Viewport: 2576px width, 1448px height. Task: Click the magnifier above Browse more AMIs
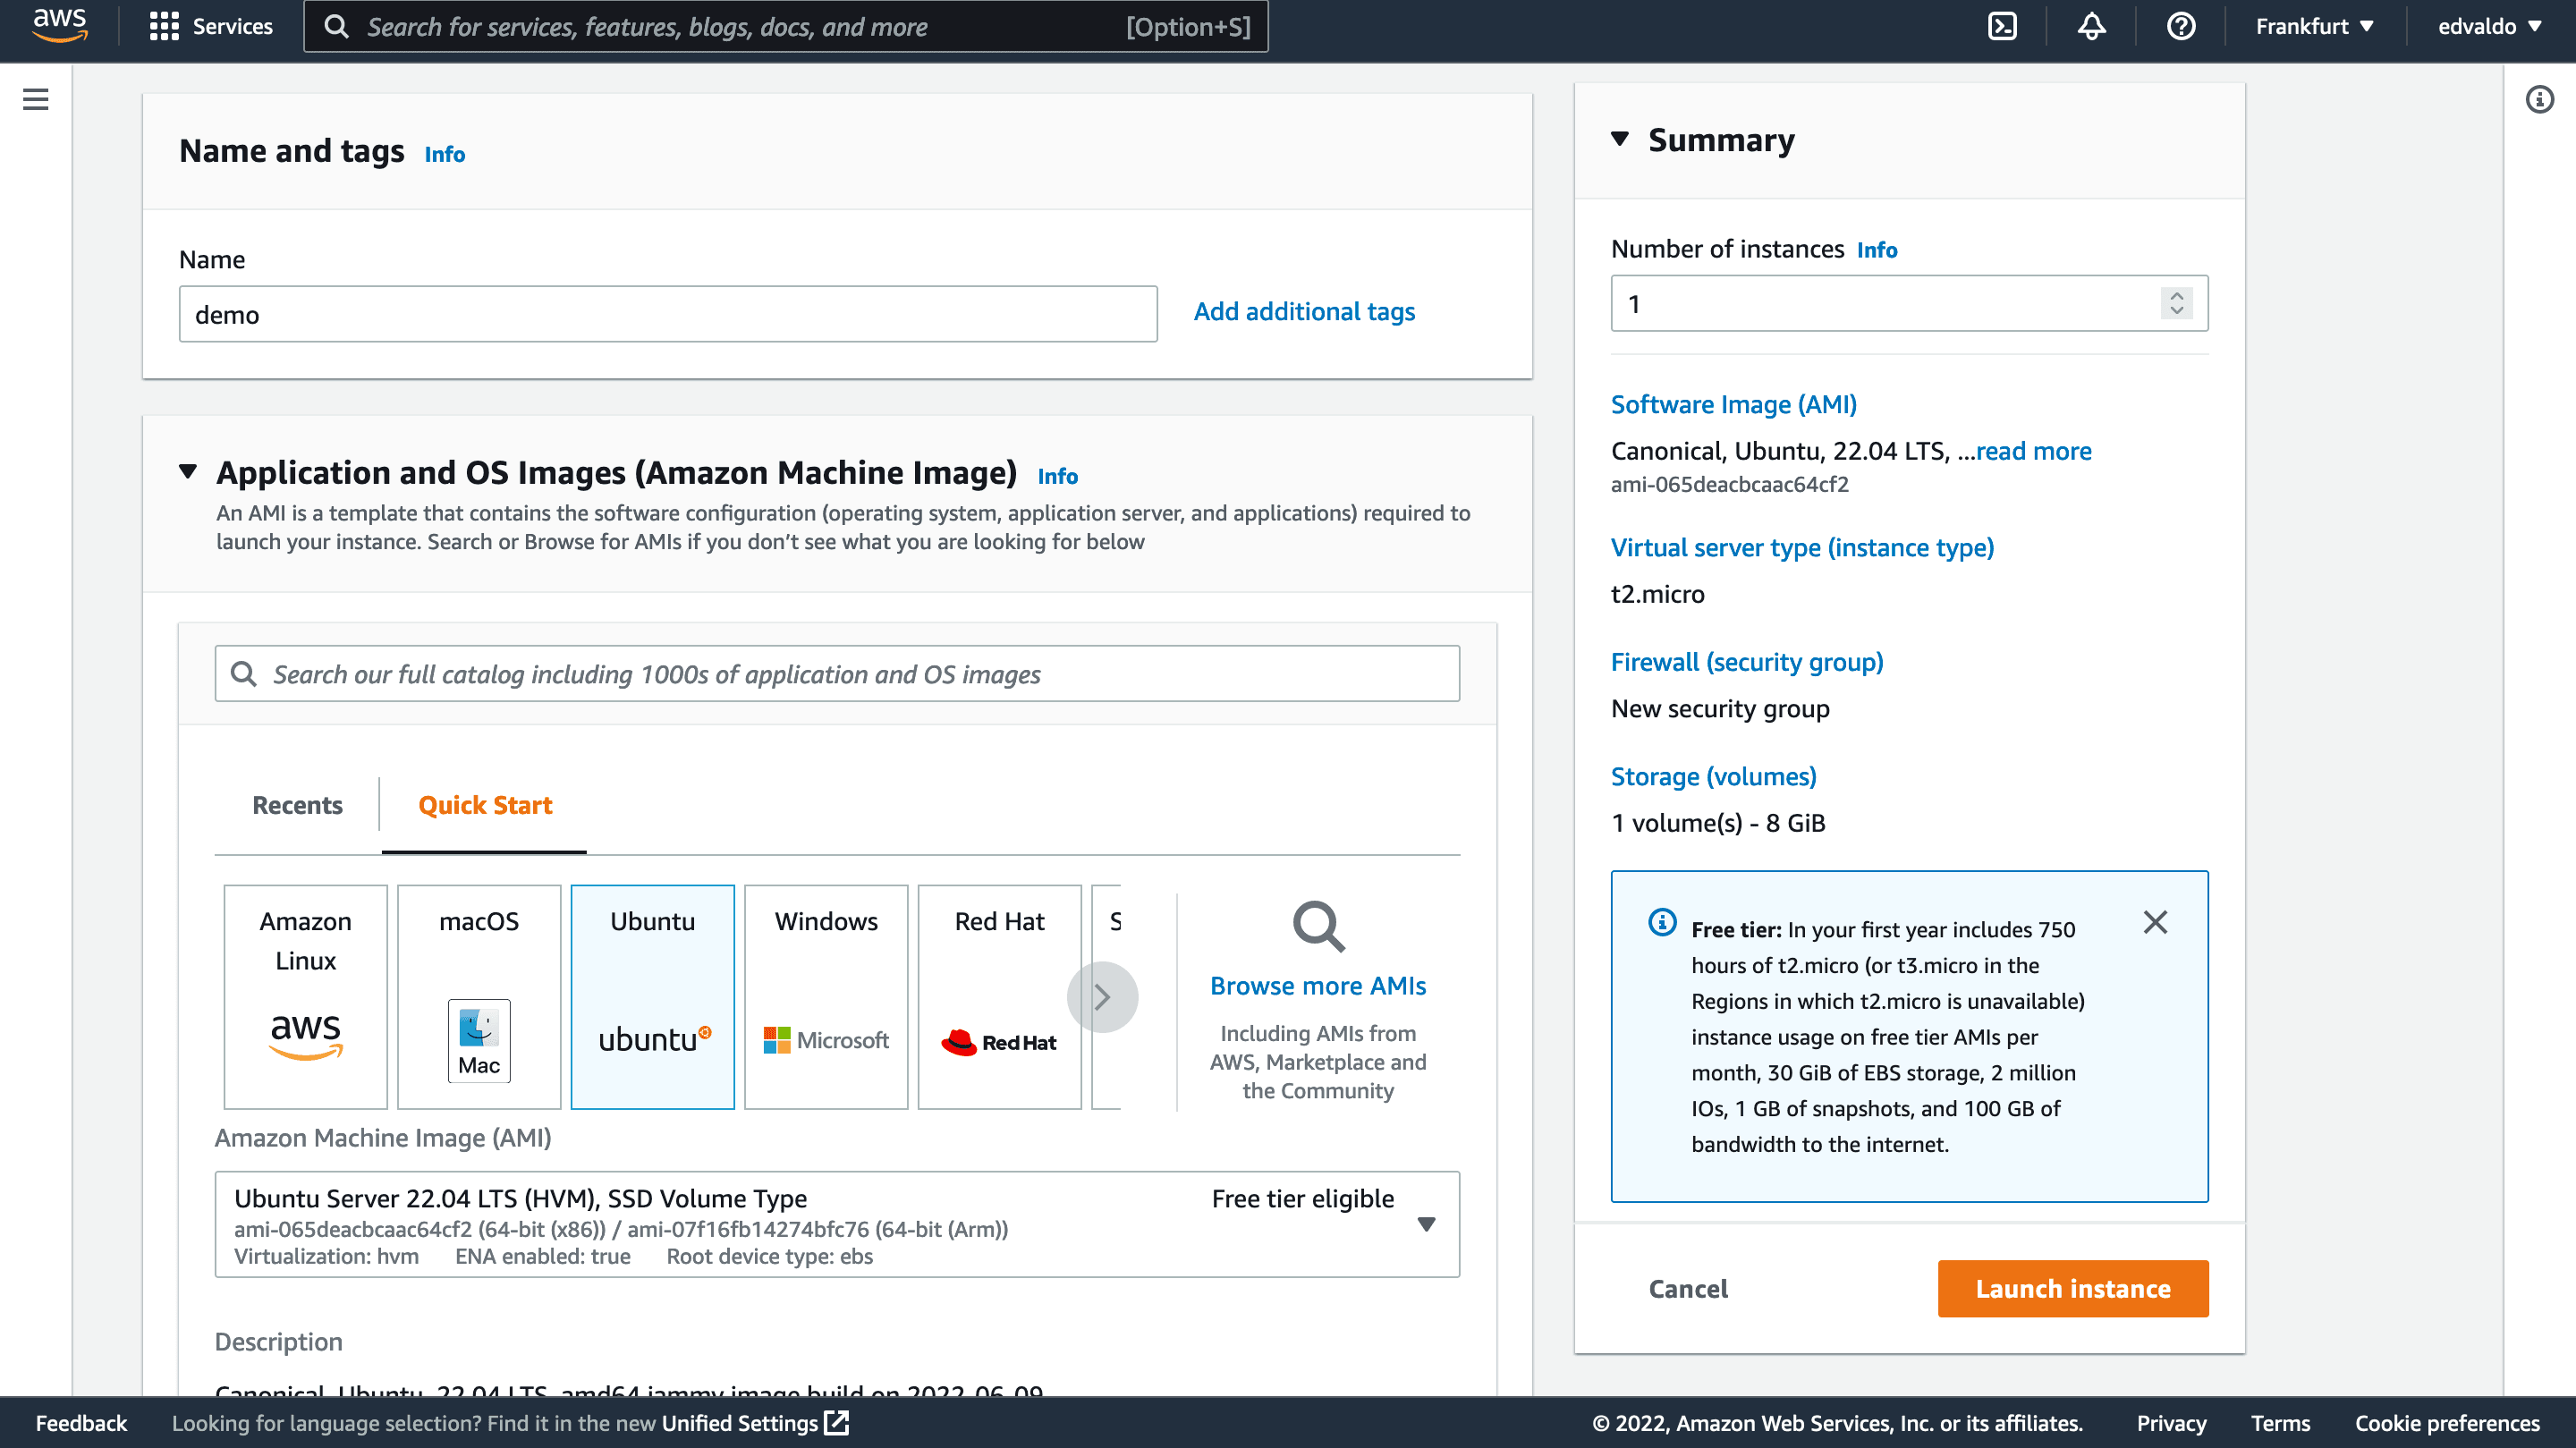[1318, 926]
